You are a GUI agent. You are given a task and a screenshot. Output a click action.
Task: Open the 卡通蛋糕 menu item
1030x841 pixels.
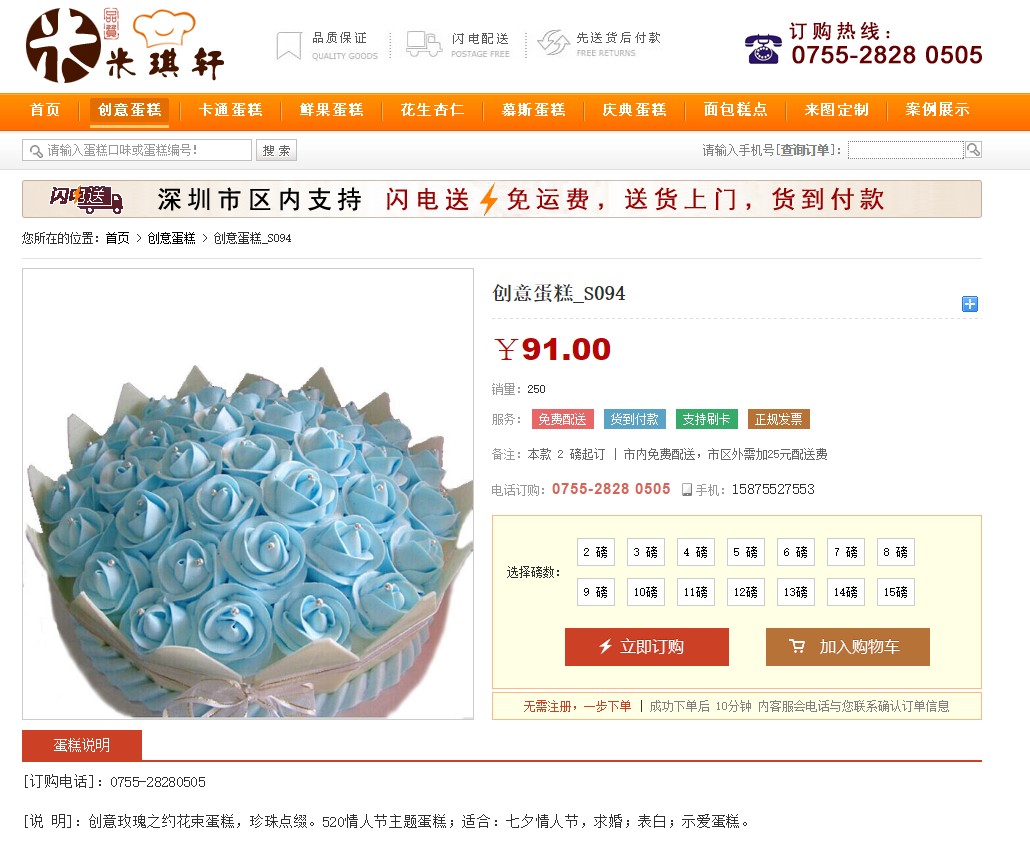231,110
